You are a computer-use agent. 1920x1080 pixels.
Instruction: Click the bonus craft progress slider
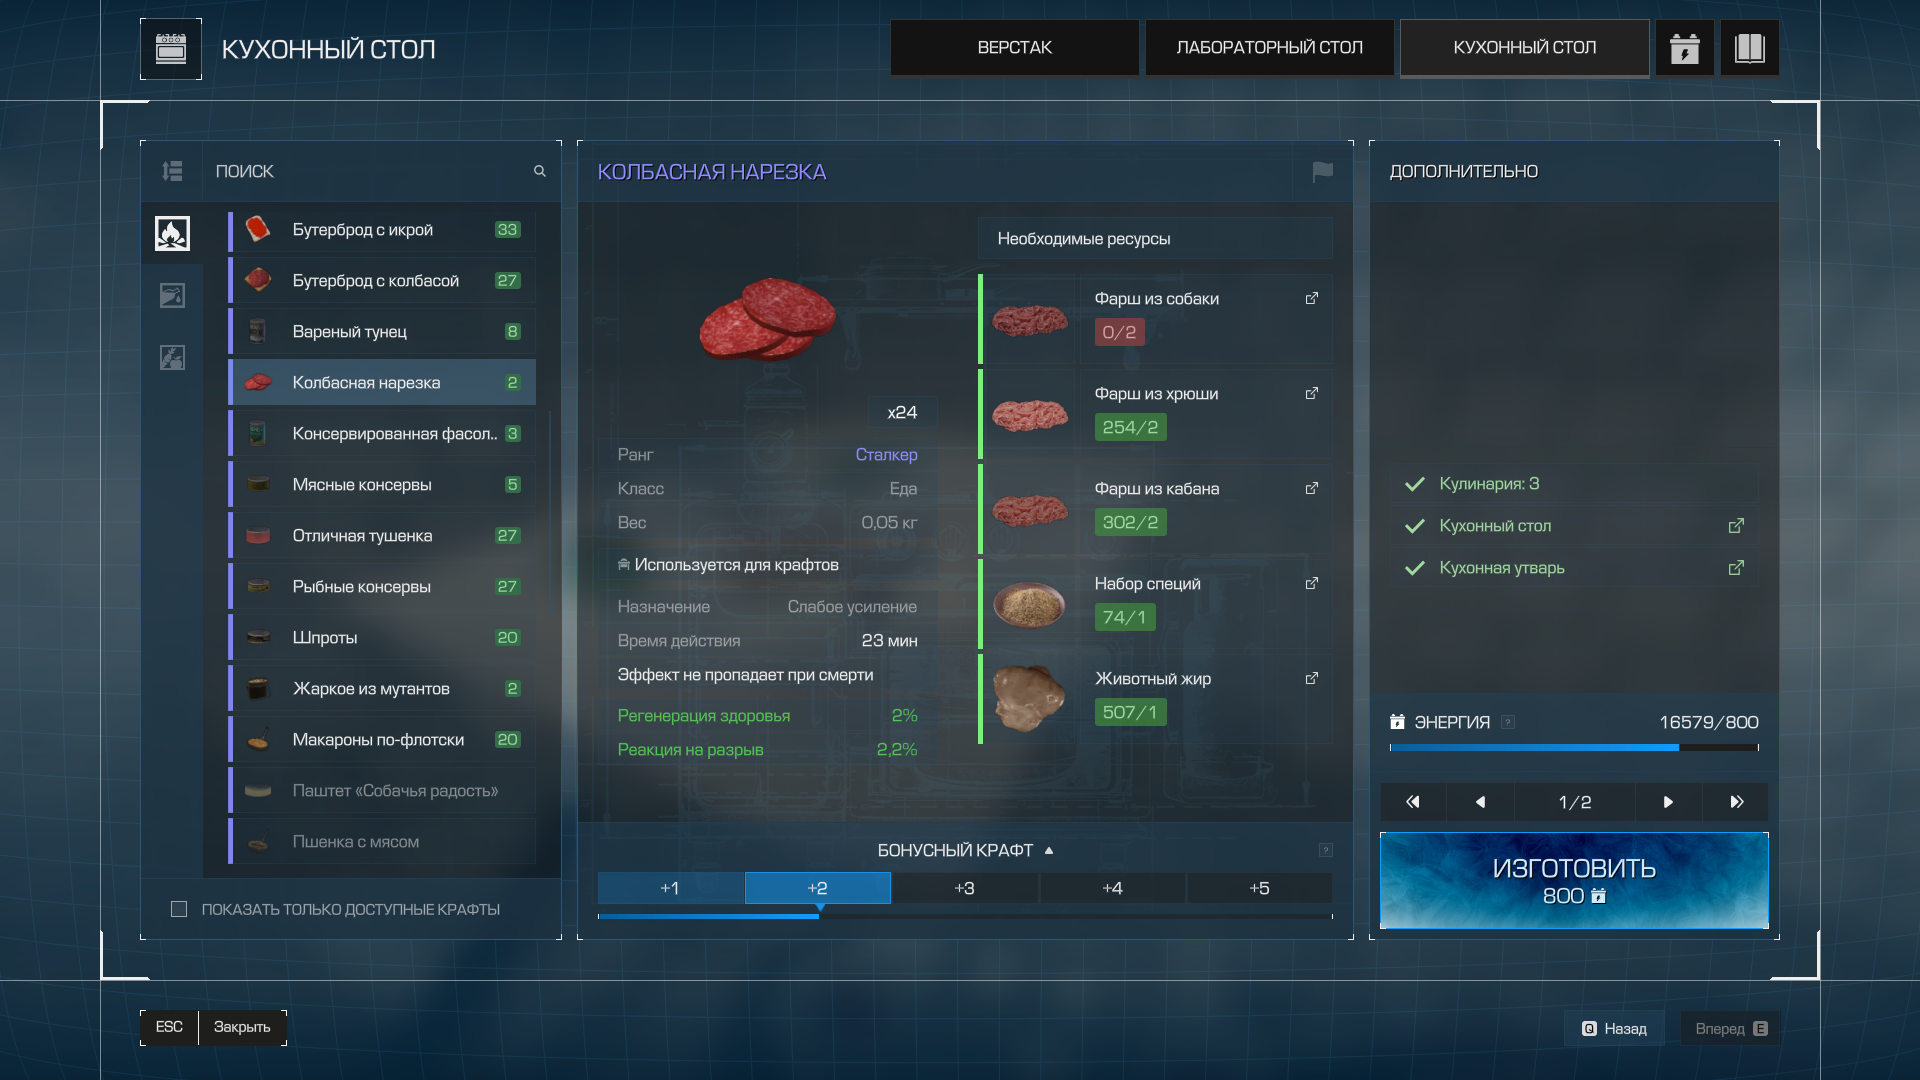pyautogui.click(x=965, y=915)
